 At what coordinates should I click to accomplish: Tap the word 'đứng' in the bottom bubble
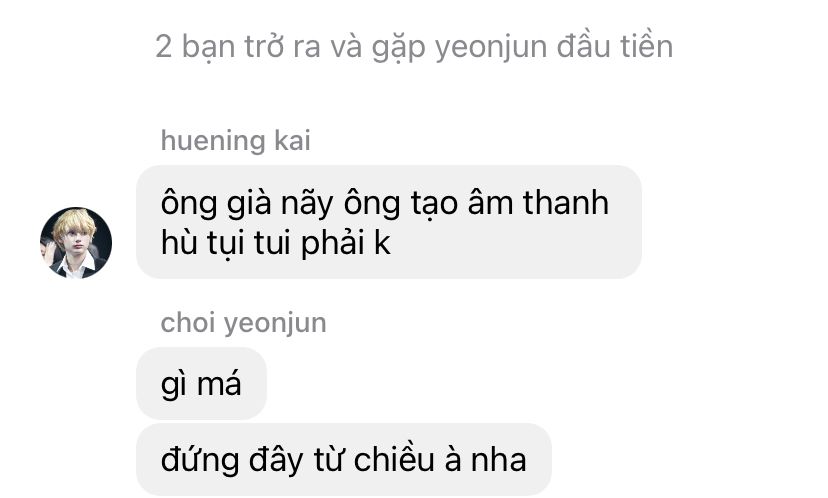tap(200, 461)
